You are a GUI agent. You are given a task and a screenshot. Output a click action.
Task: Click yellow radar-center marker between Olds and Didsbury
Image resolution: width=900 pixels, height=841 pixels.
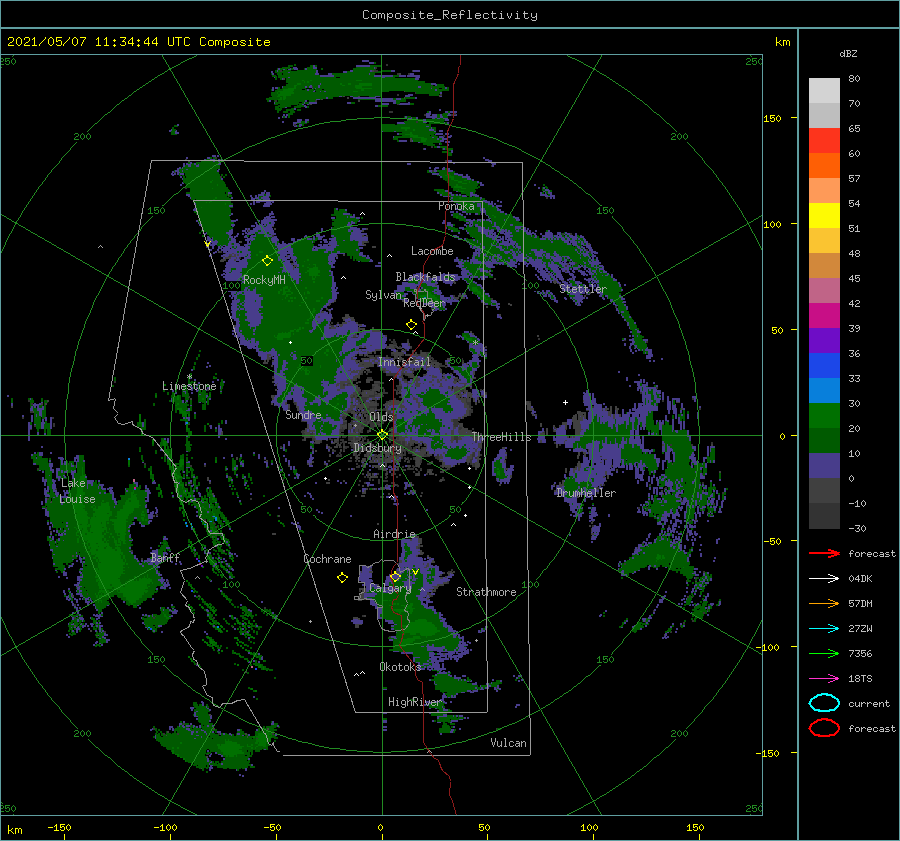pos(382,435)
